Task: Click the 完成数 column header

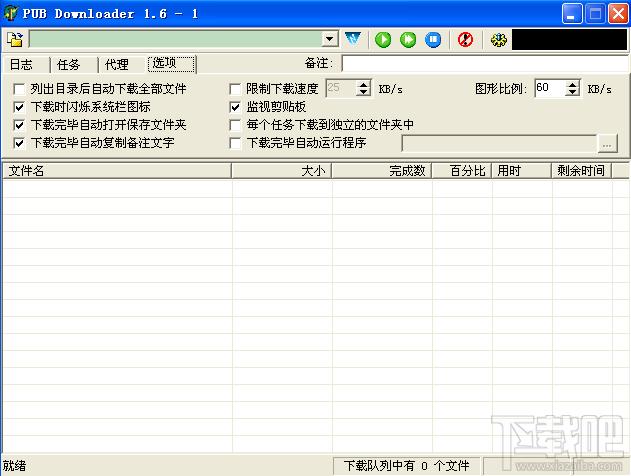Action: pyautogui.click(x=382, y=171)
